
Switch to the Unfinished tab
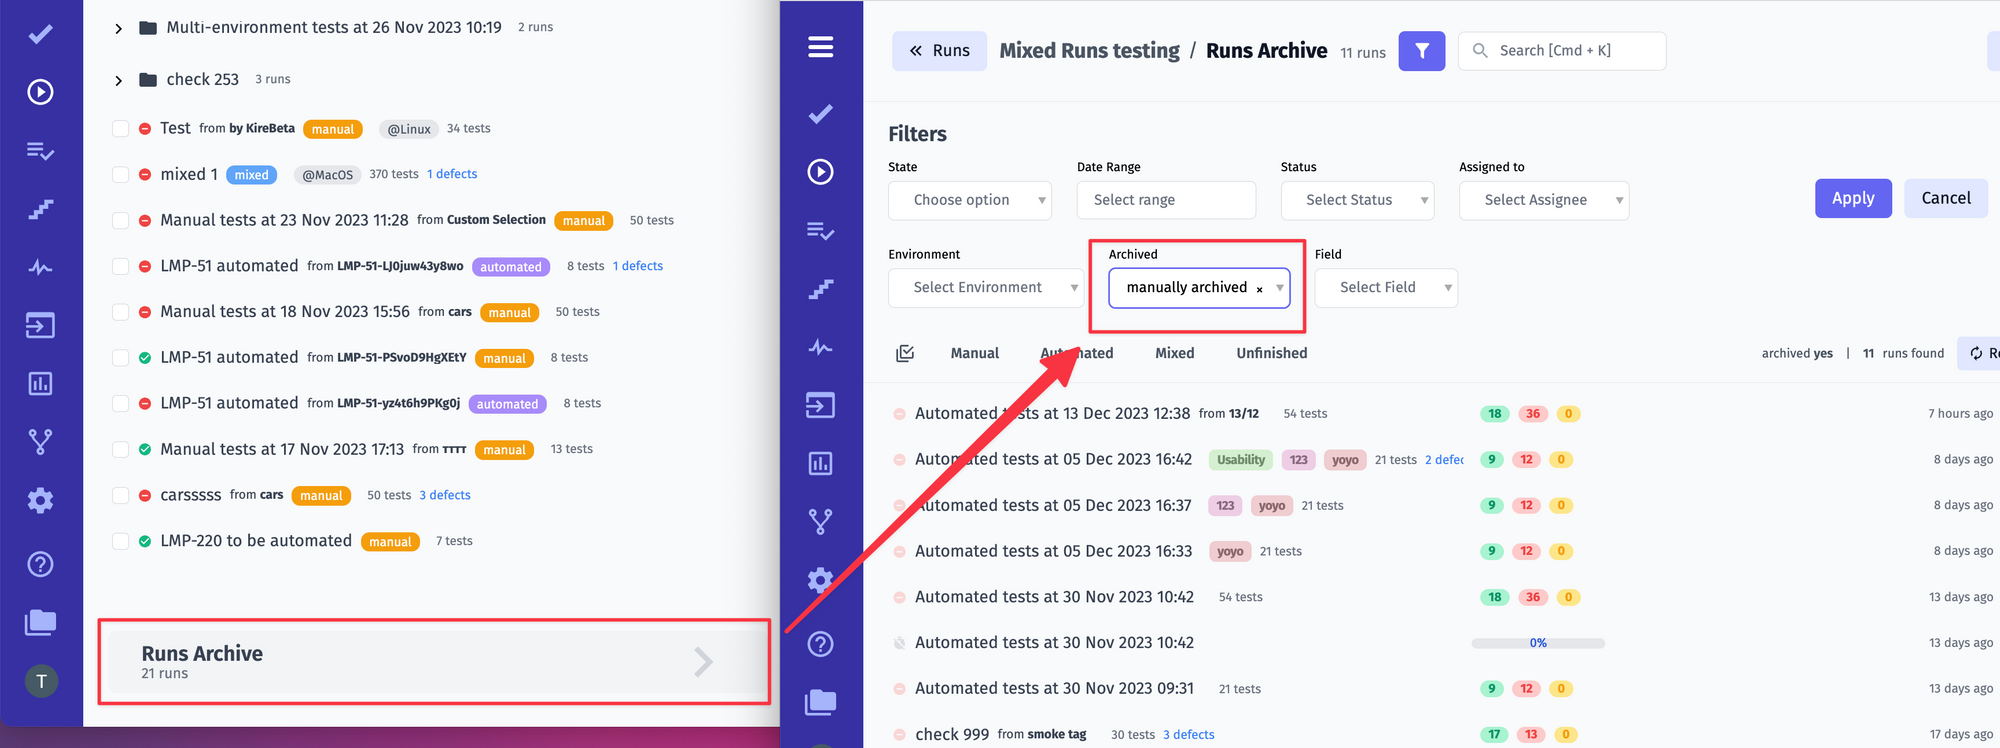[1272, 353]
